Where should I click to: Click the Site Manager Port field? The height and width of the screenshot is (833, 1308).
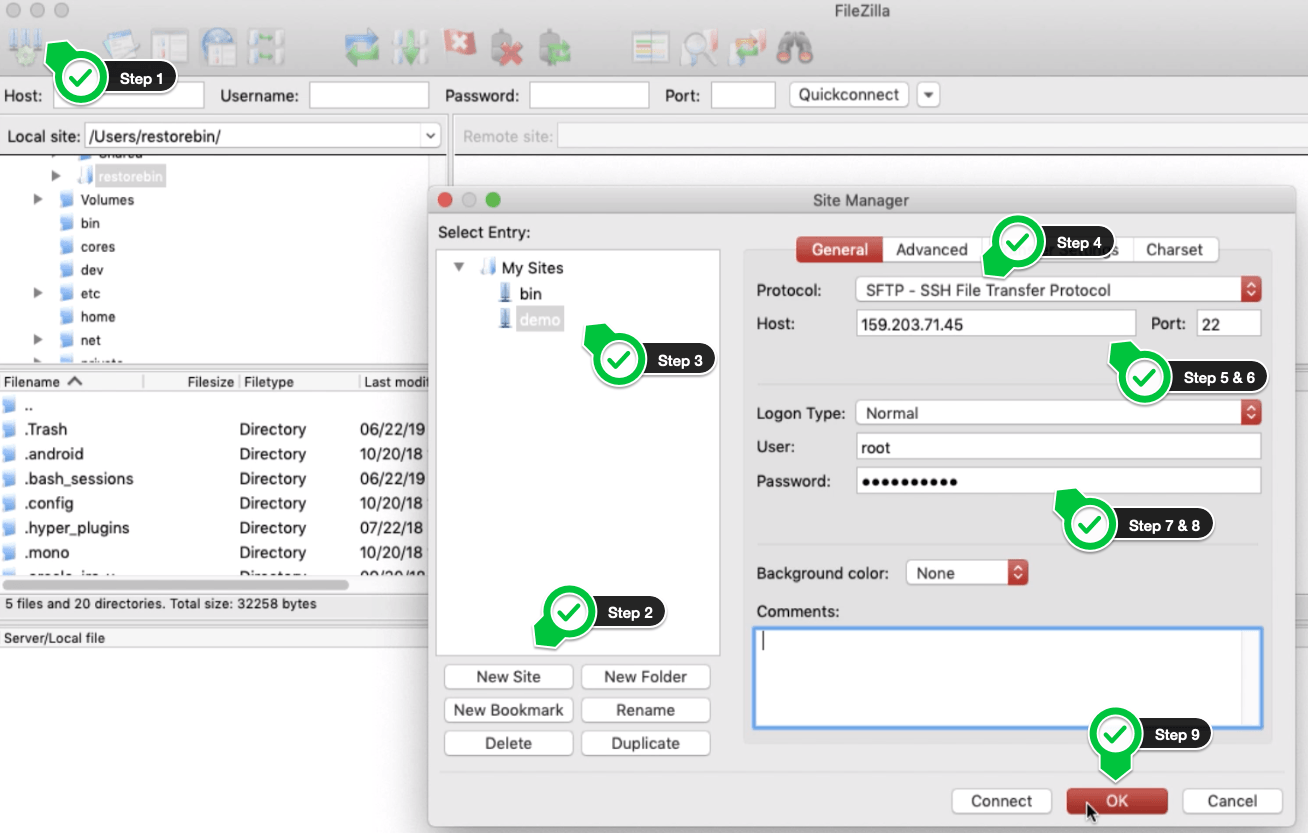point(1228,323)
